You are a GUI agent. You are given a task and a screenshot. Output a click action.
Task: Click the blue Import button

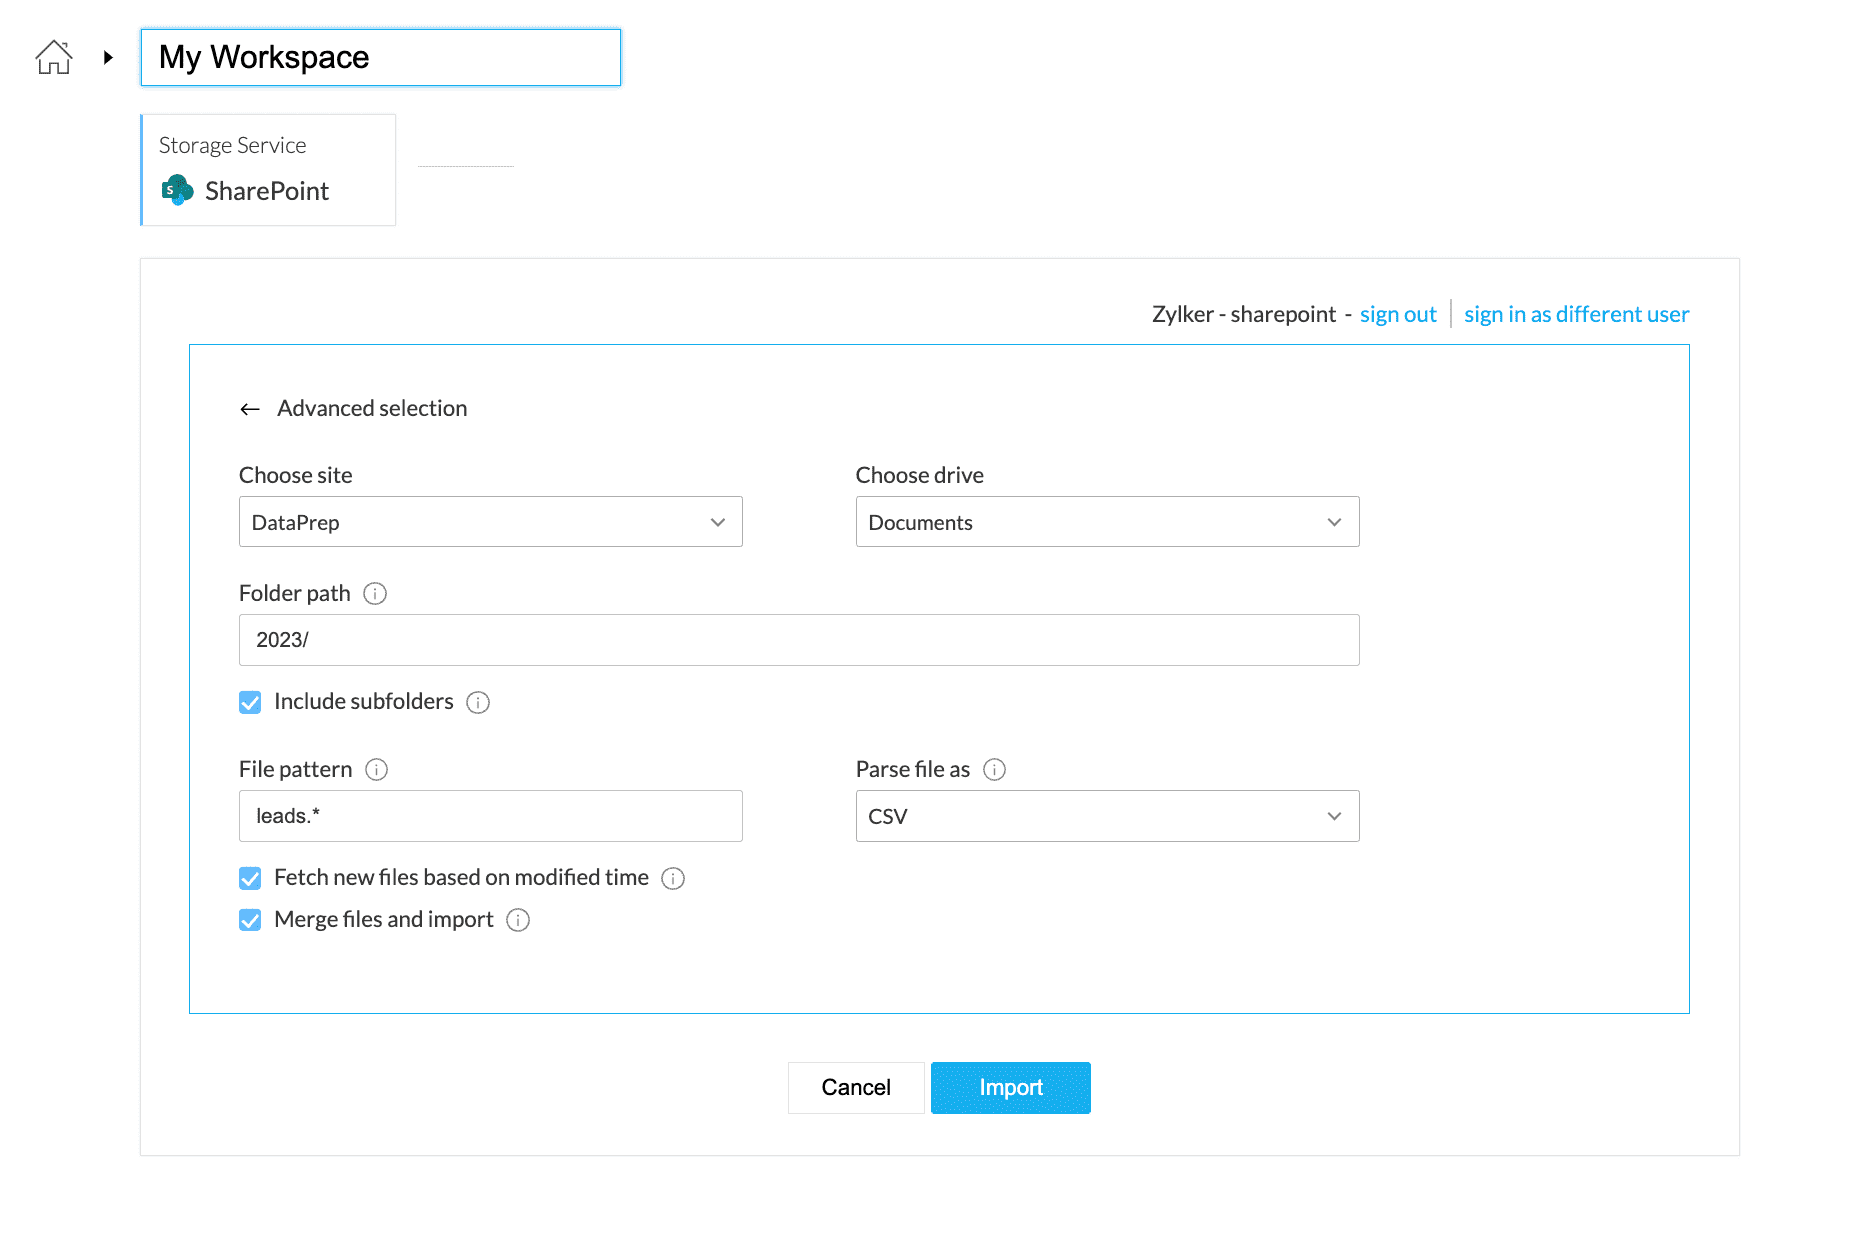(1010, 1088)
